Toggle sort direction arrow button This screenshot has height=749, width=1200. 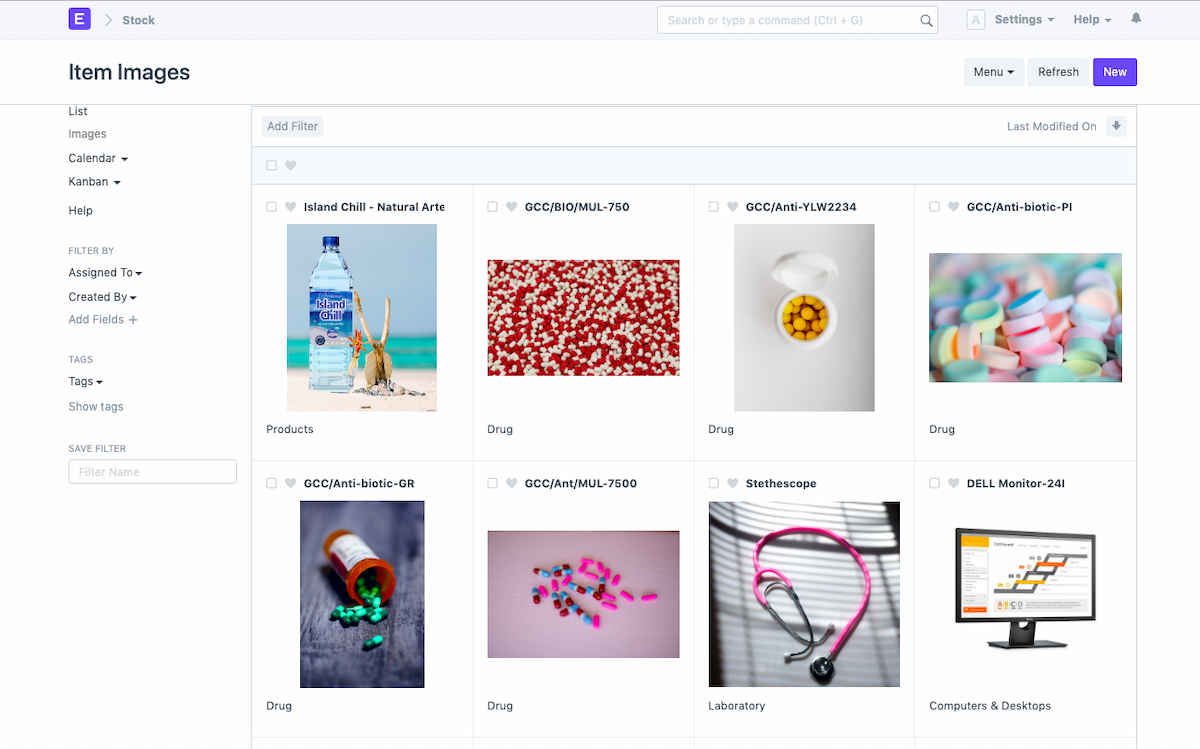coord(1117,126)
